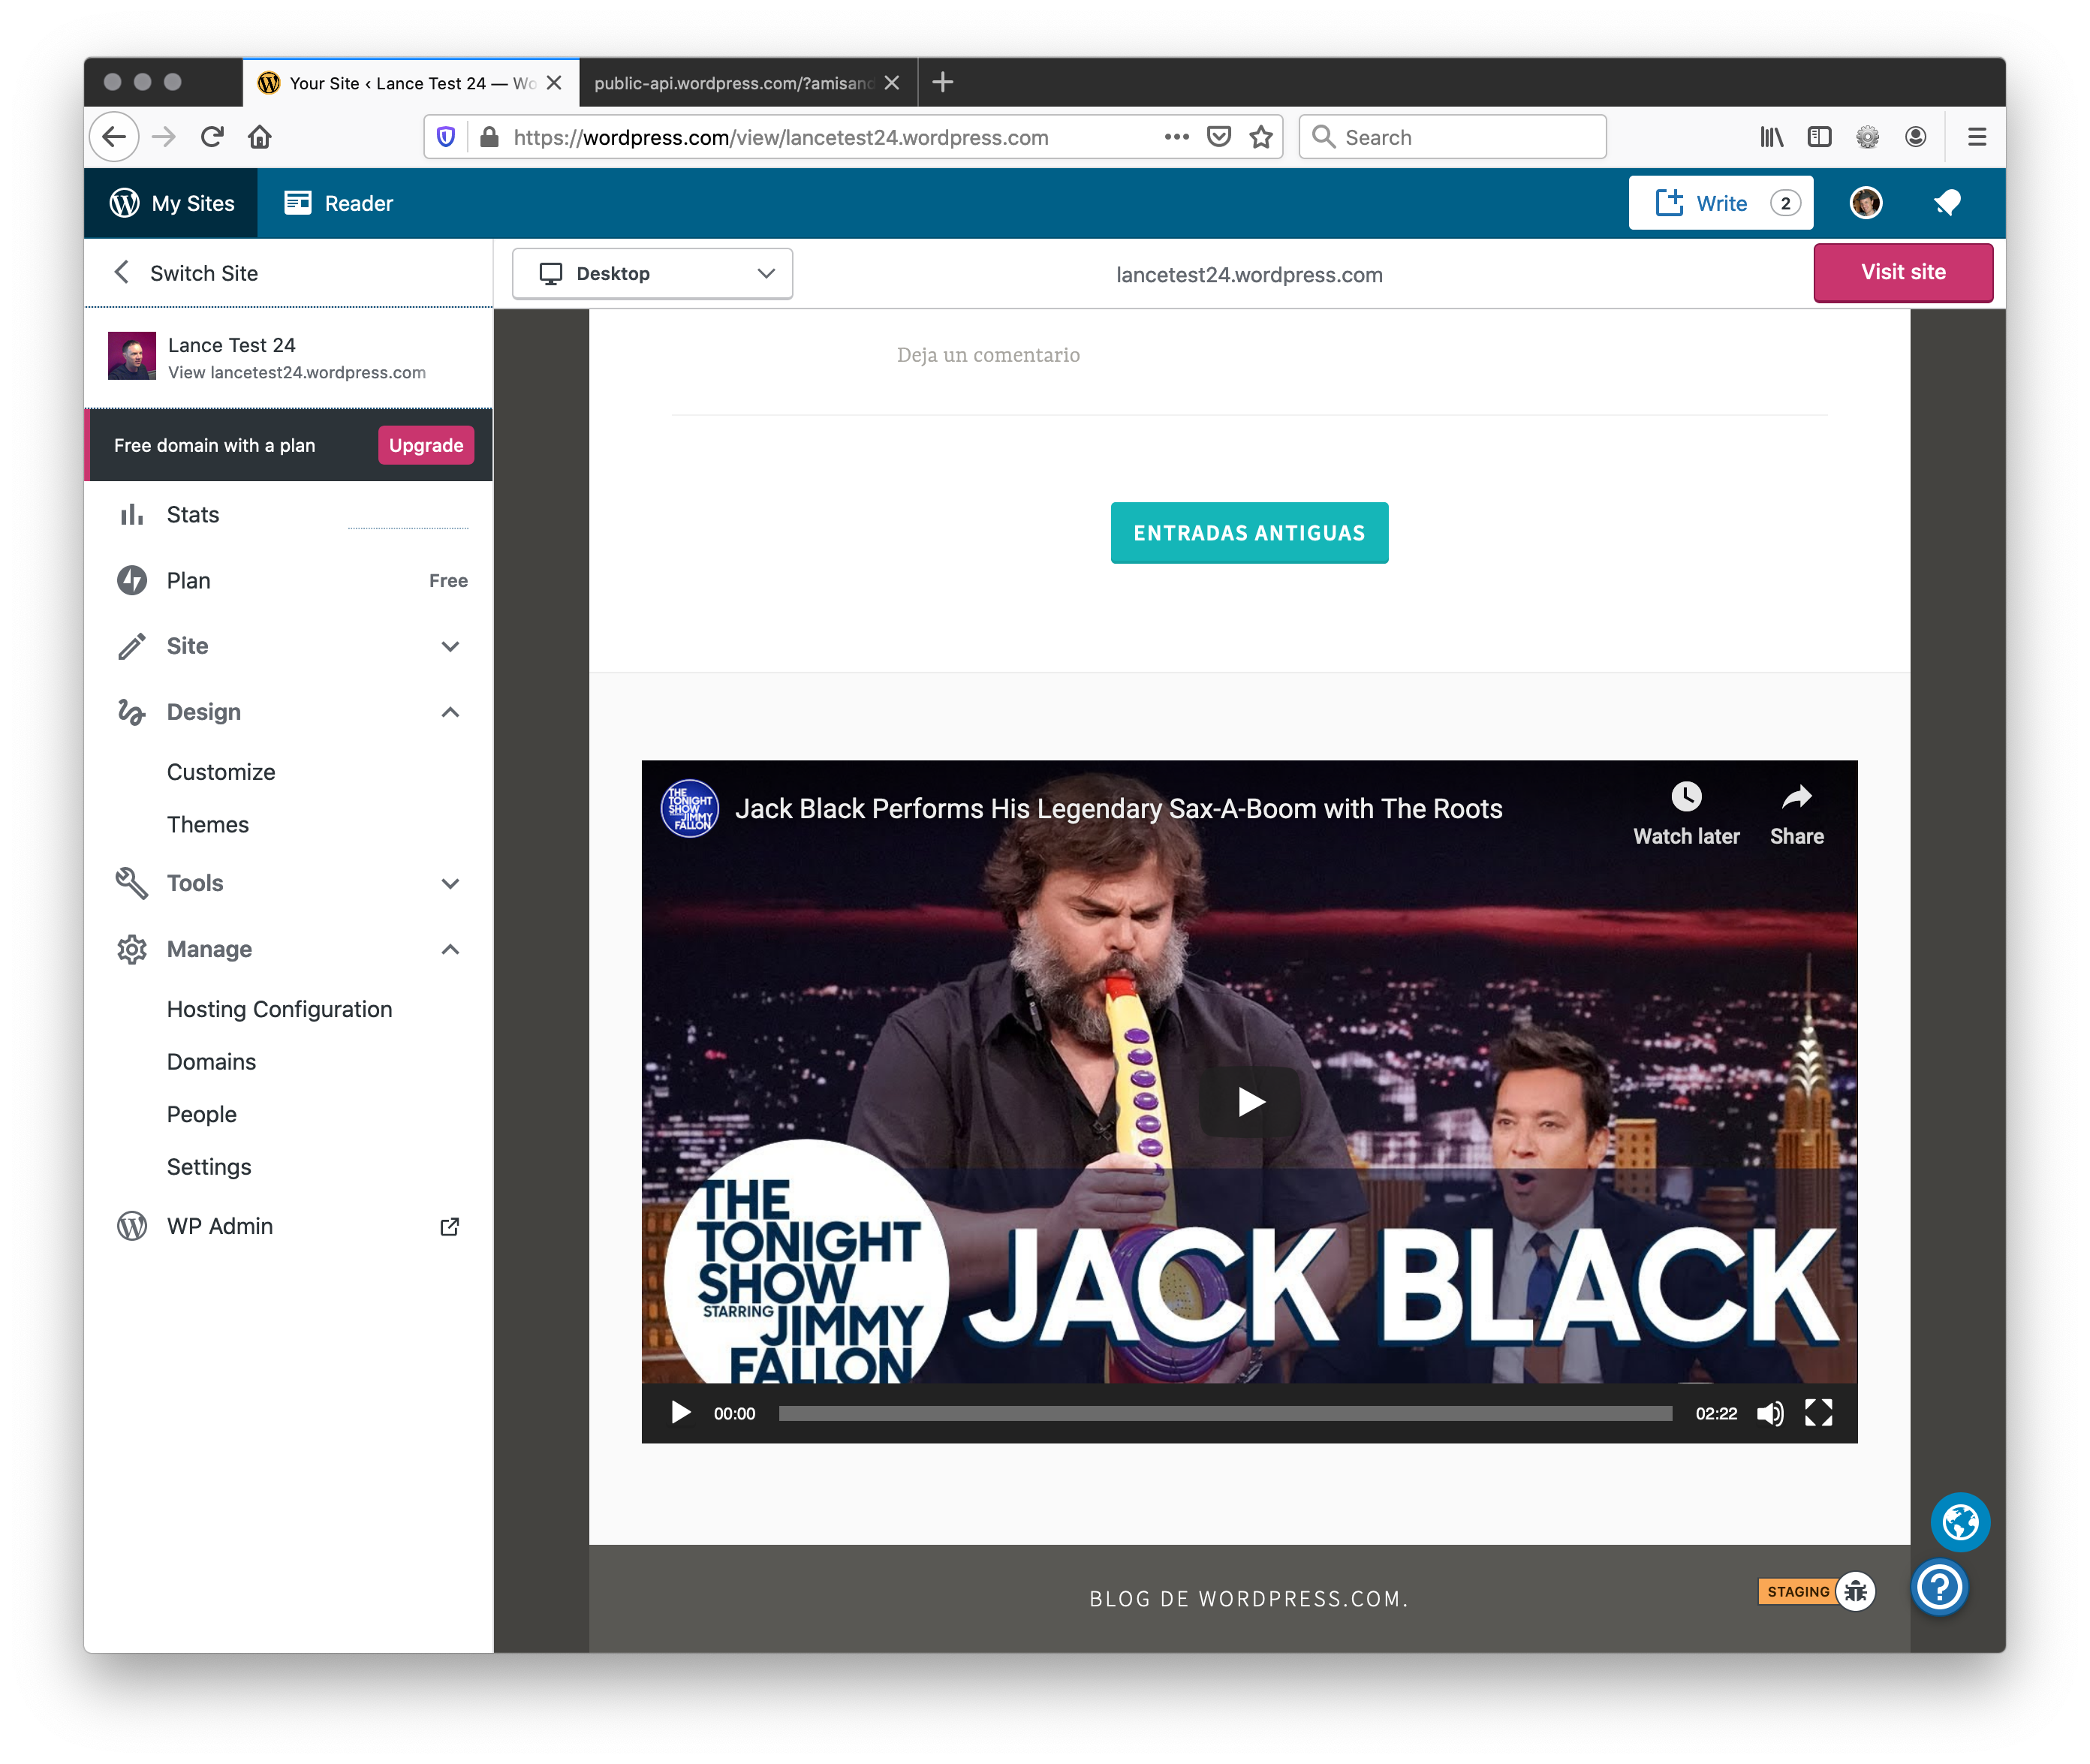Go back with browser back arrow

[114, 137]
